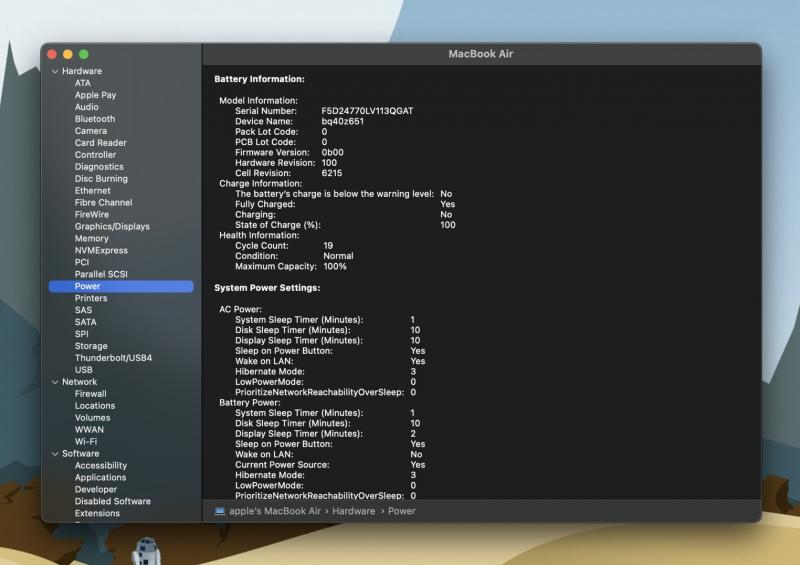This screenshot has height=565, width=800.
Task: Select Developer under Software
Action: pos(96,489)
